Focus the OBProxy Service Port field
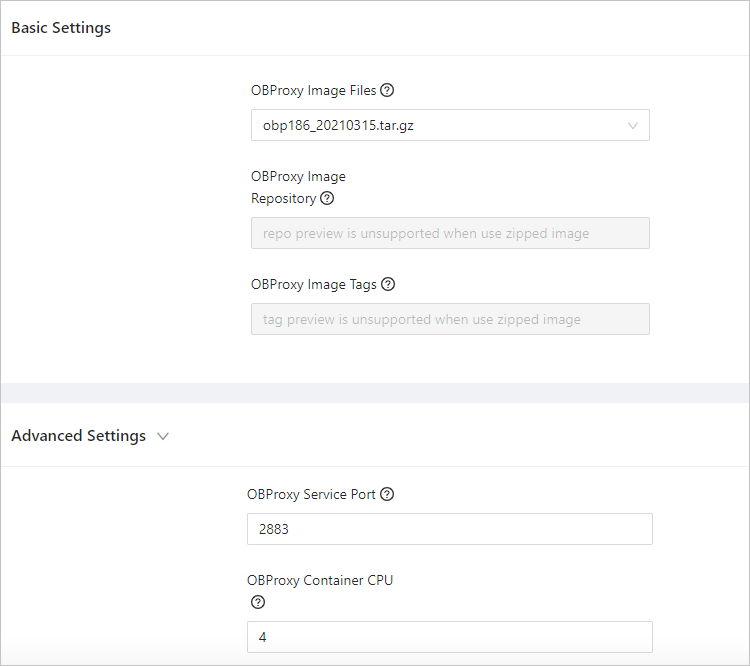 pyautogui.click(x=449, y=529)
